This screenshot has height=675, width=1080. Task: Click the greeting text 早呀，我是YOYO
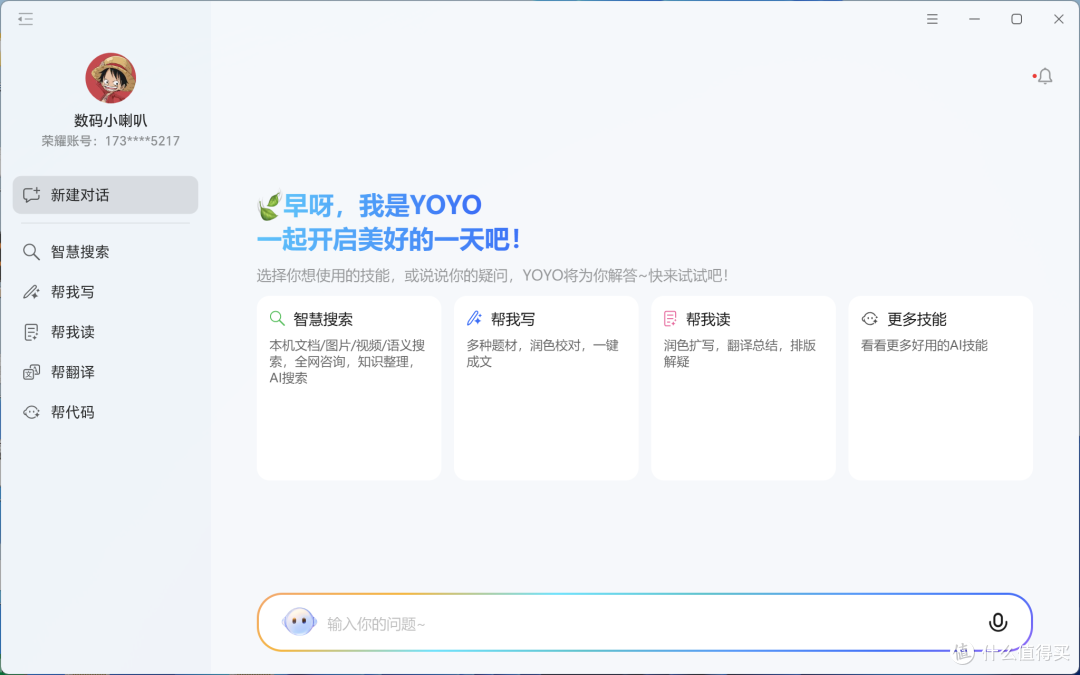382,205
